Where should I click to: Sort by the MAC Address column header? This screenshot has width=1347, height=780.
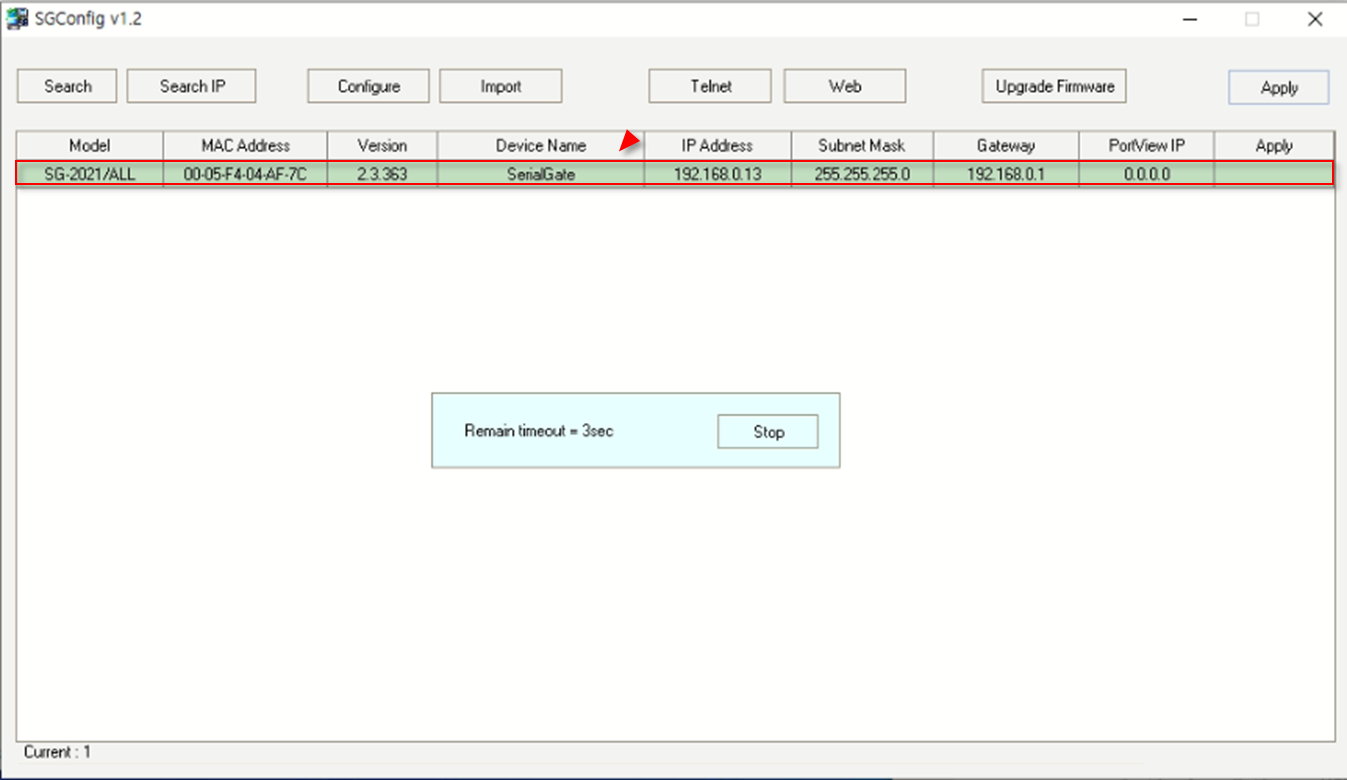pos(245,145)
